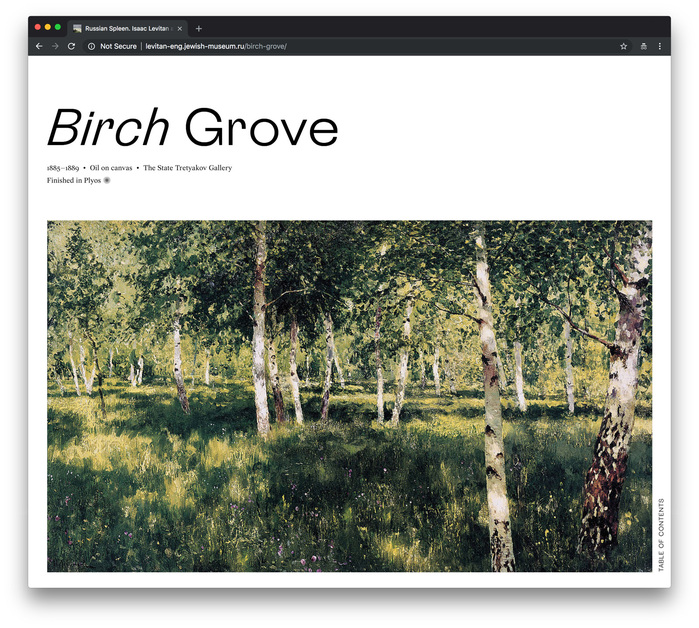Image resolution: width=699 pixels, height=628 pixels.
Task: Select the Russian Spleen. Isaac Levitan tab
Action: click(x=128, y=29)
